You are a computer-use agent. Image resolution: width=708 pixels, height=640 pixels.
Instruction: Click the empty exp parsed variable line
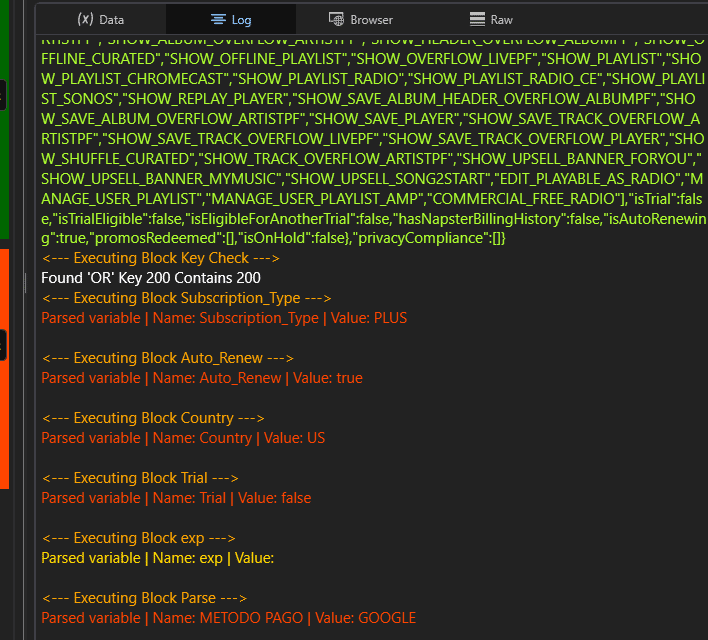[157, 558]
